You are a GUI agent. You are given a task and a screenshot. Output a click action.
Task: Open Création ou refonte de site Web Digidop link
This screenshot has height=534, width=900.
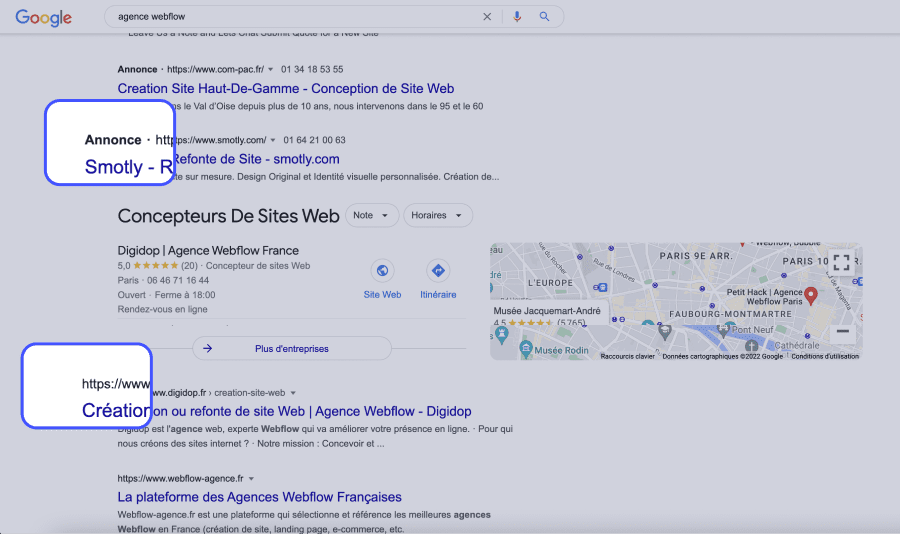tap(277, 411)
